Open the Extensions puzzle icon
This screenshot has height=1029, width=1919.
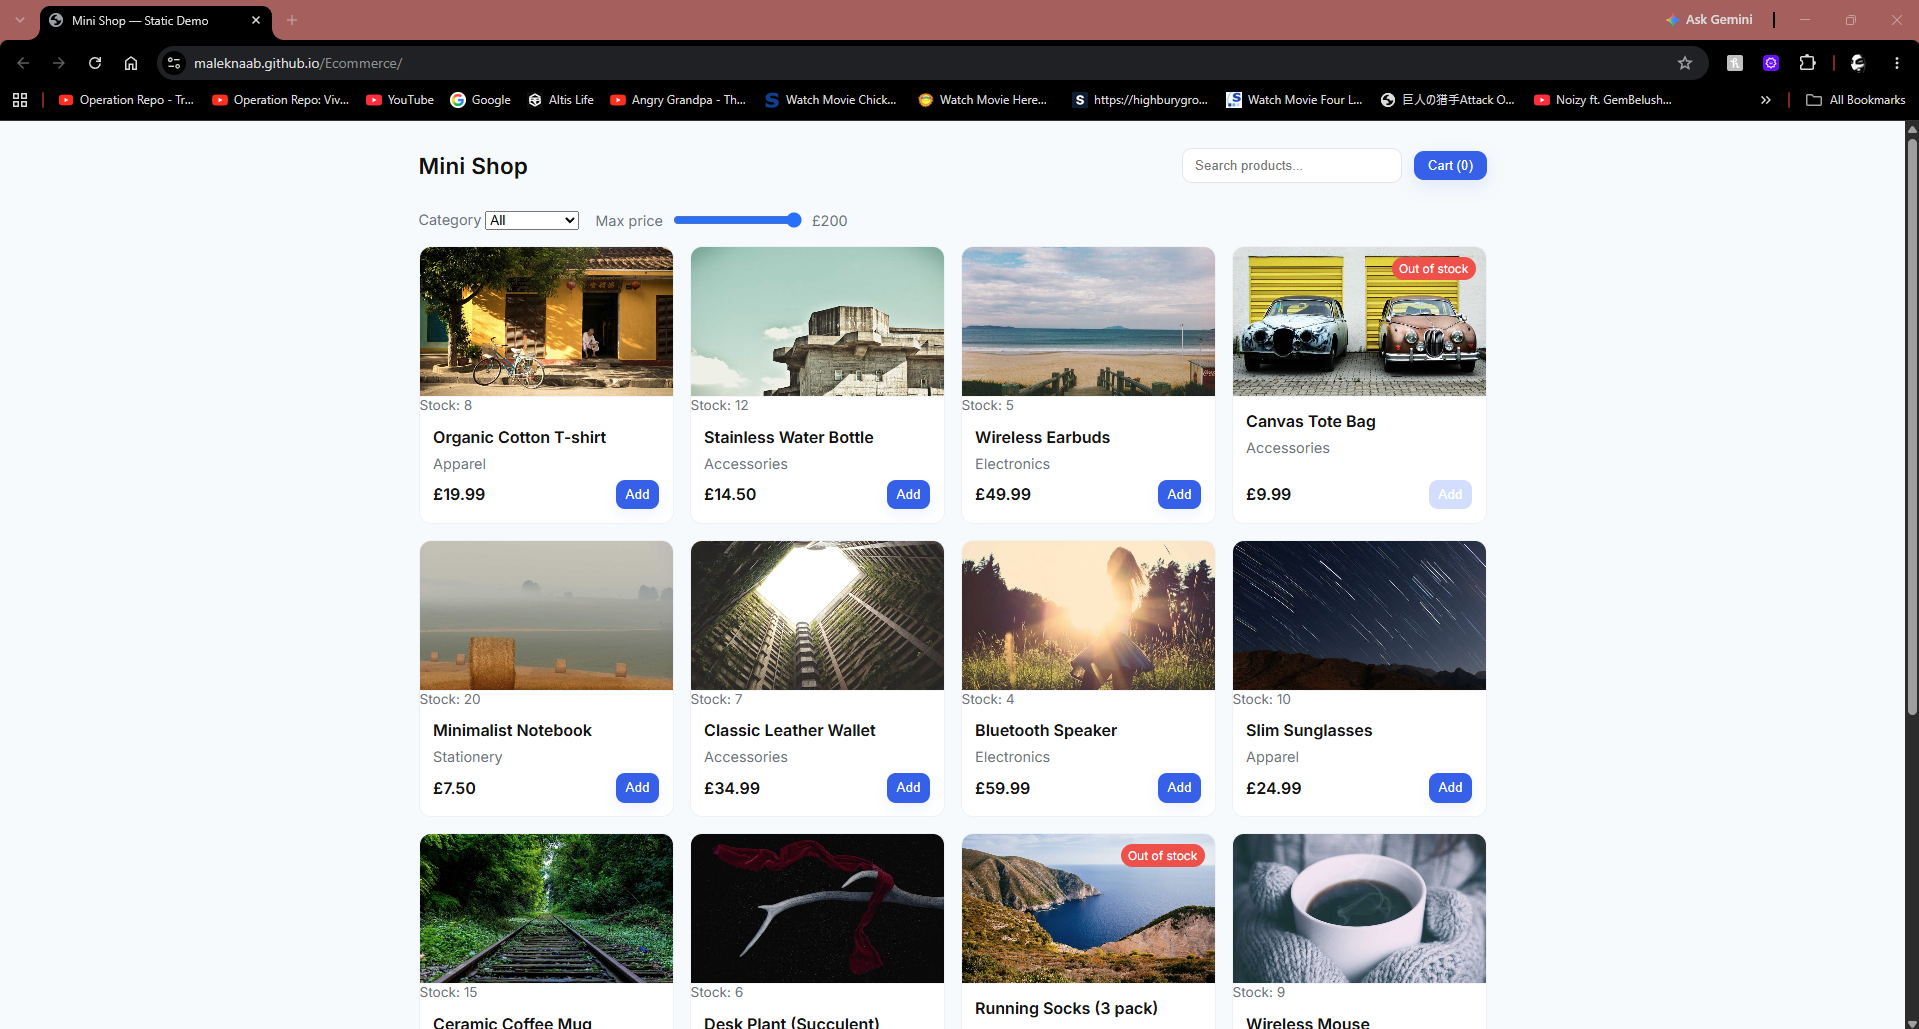(1807, 63)
